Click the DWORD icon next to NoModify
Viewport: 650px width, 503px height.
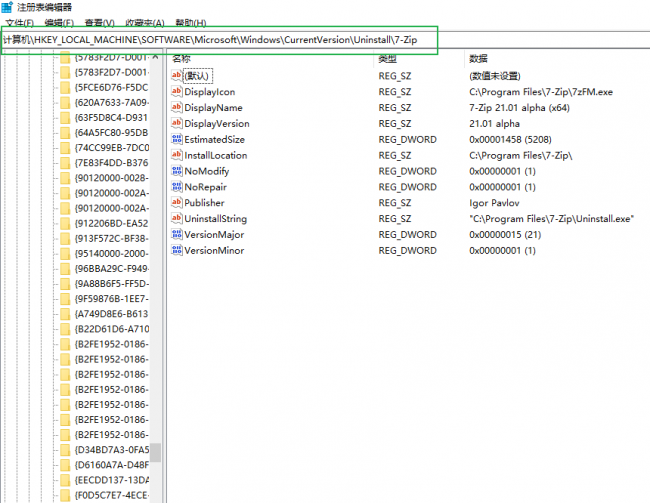[177, 170]
